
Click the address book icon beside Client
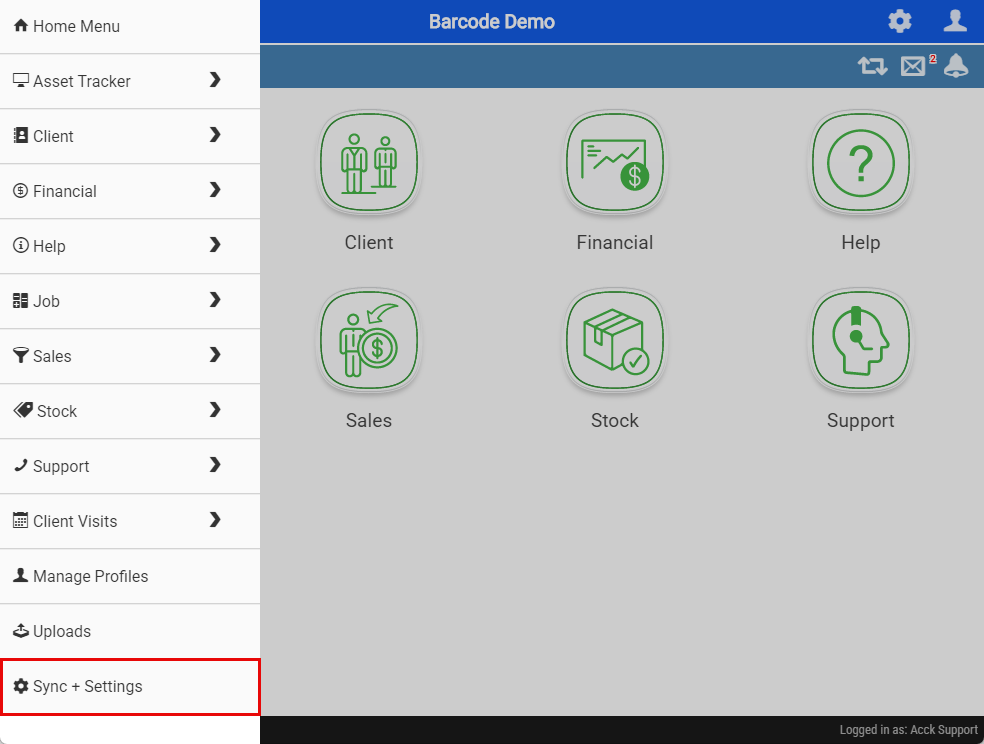[21, 136]
